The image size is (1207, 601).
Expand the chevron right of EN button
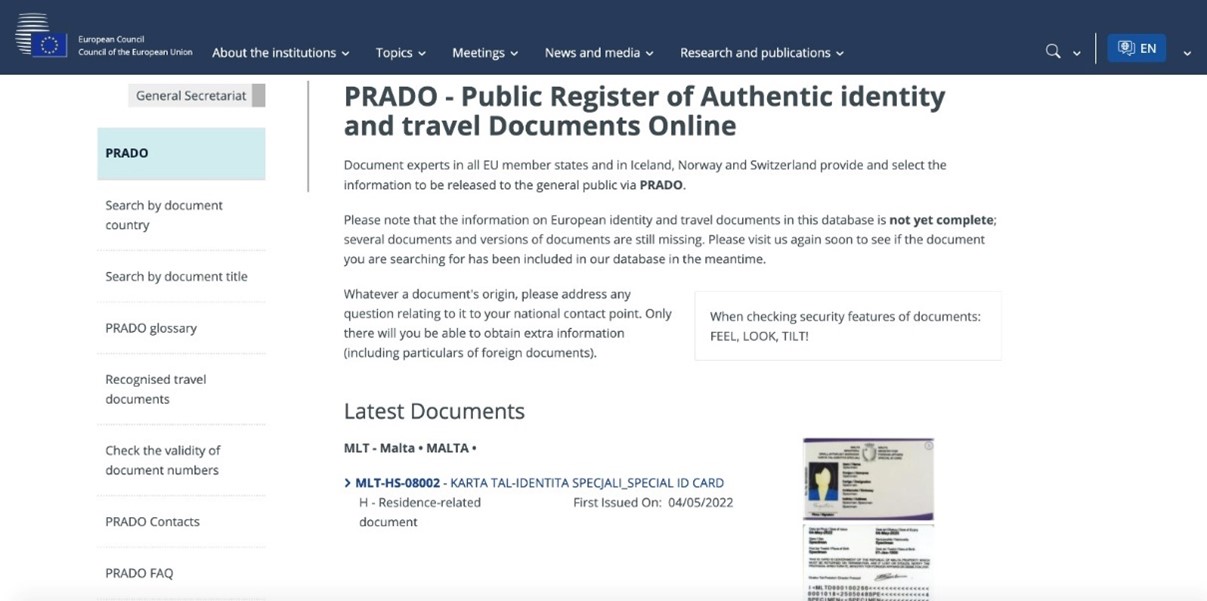[x=1187, y=53]
